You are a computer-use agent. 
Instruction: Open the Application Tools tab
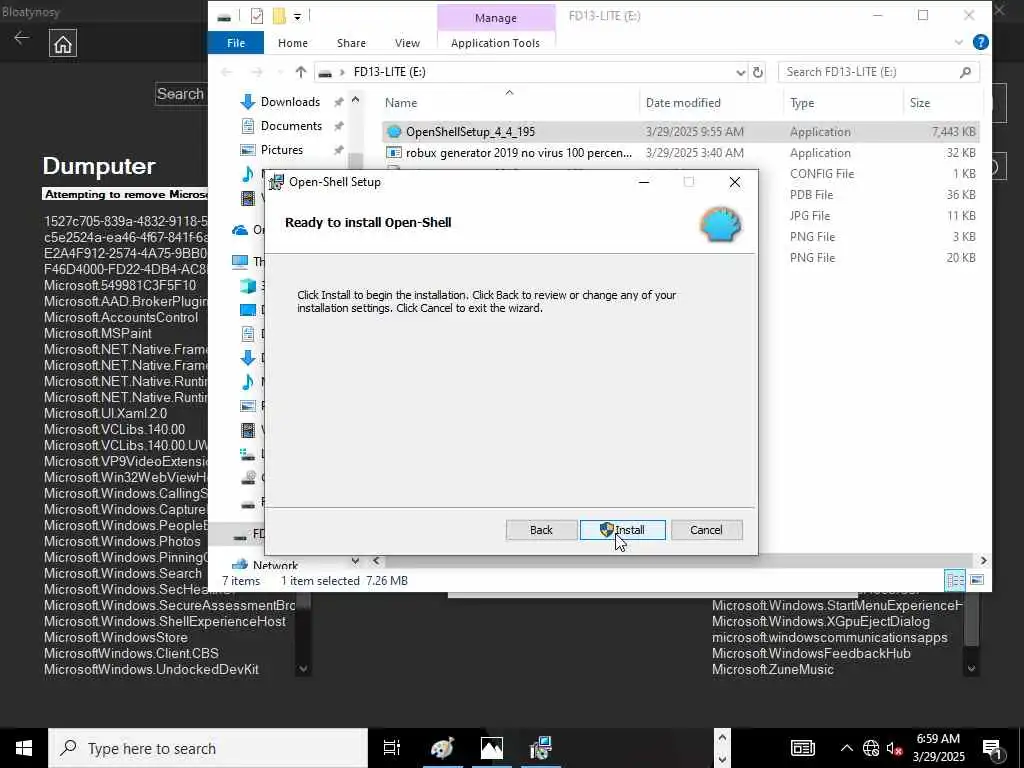[495, 43]
